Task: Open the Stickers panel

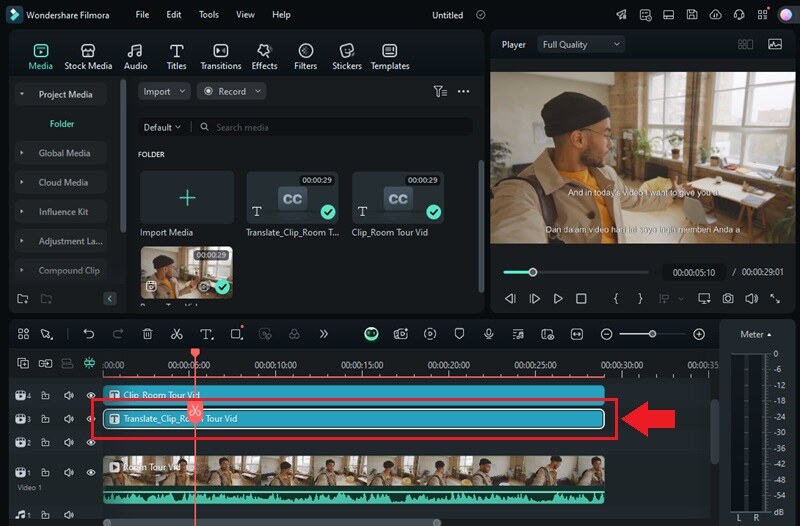Action: pos(347,57)
